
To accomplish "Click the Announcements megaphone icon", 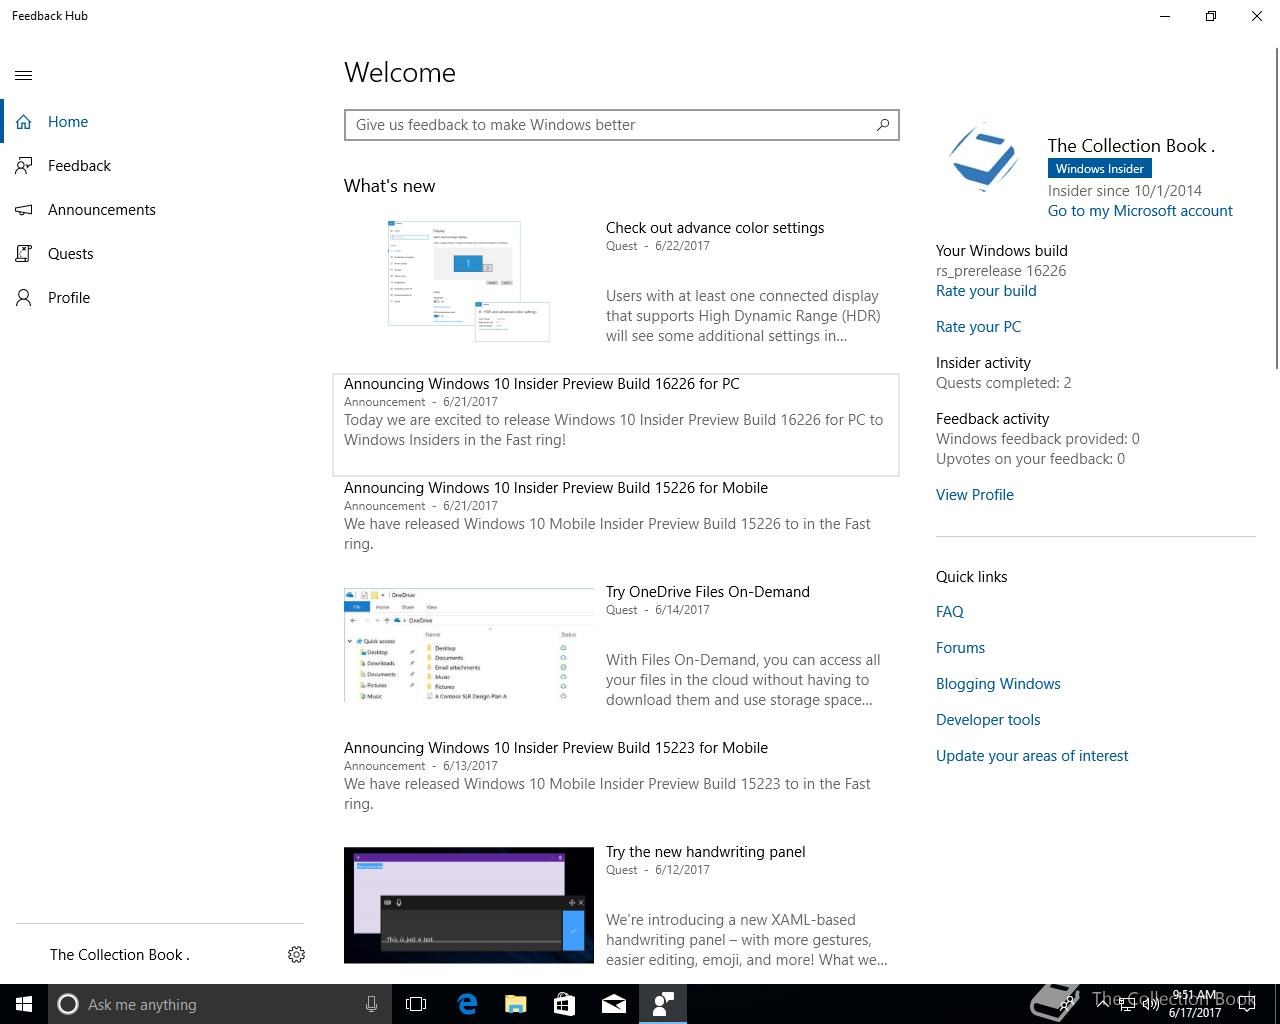I will point(24,210).
